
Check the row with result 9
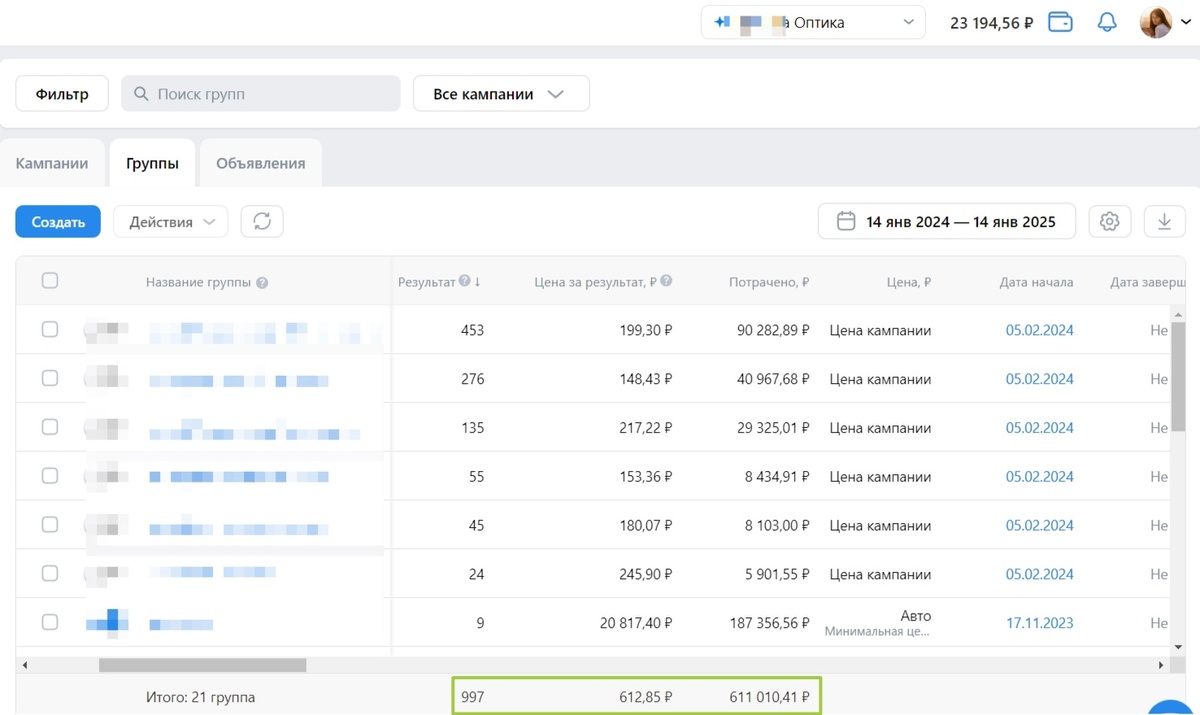pos(50,622)
